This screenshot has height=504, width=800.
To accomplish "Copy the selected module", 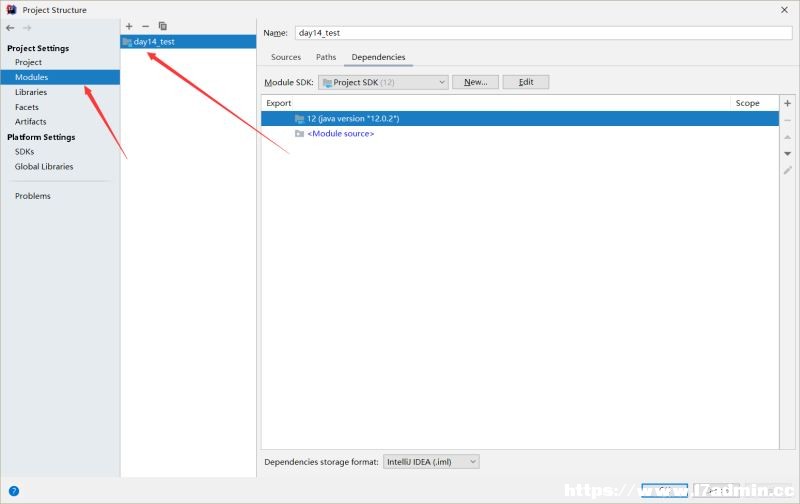I will click(x=163, y=26).
